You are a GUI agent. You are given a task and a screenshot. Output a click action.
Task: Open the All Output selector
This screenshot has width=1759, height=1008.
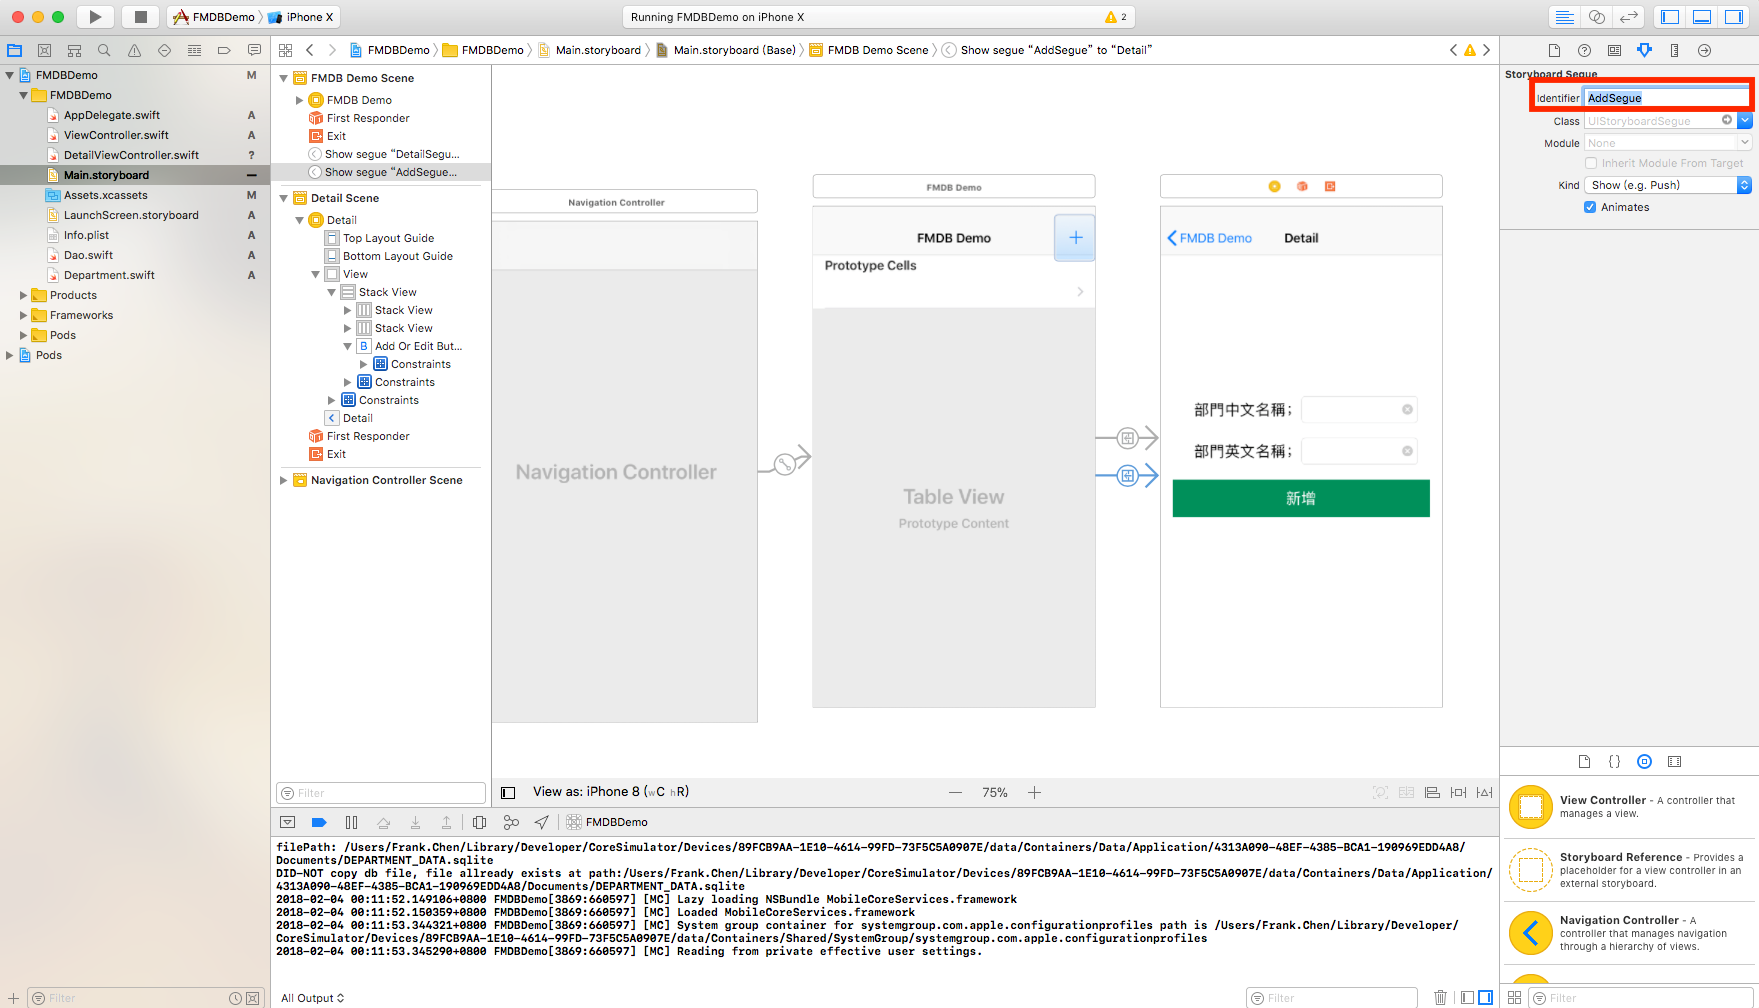tap(312, 998)
